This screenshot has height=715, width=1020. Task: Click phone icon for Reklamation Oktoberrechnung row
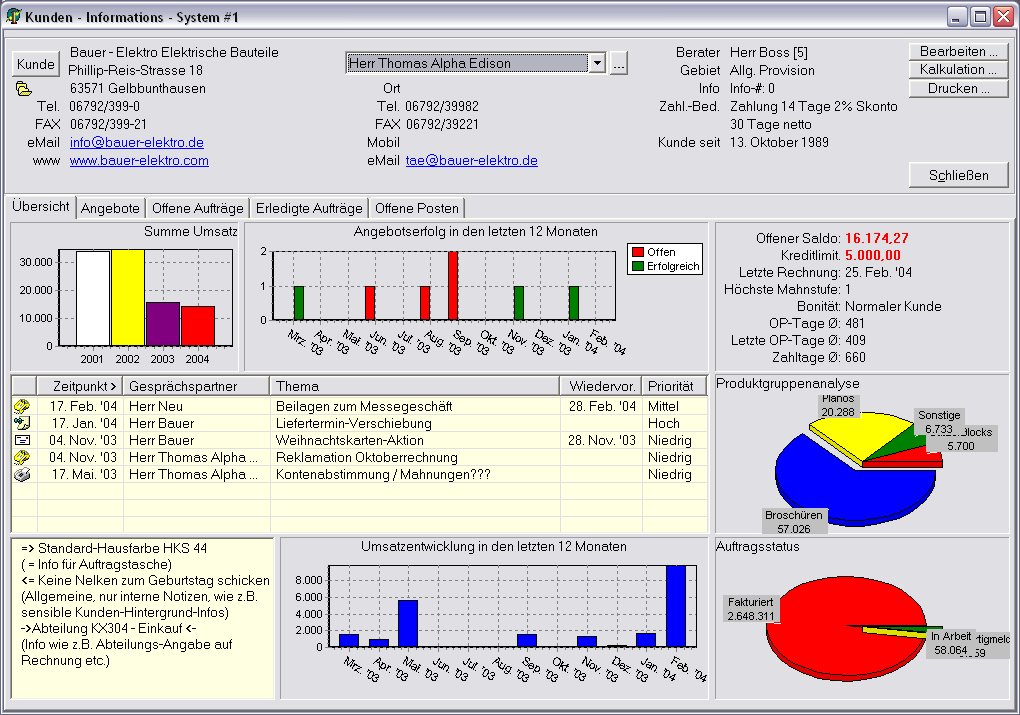[23, 457]
